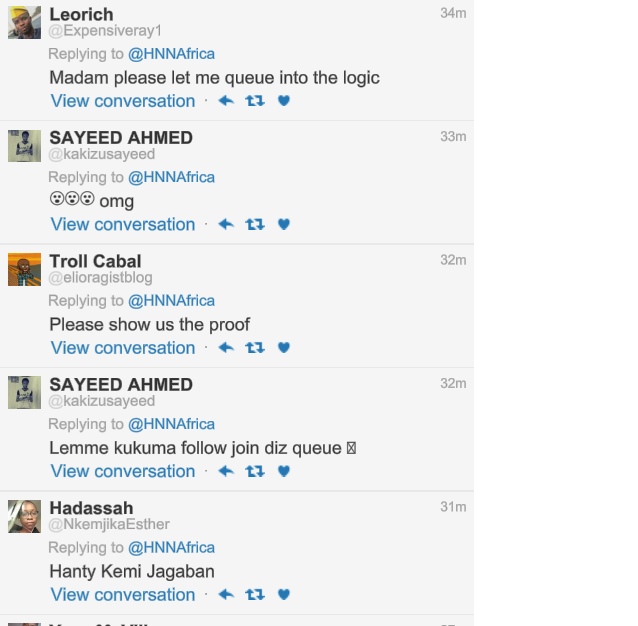Screen dimensions: 638x626
Task: Reply to Hadassah's tweet
Action: (x=226, y=595)
